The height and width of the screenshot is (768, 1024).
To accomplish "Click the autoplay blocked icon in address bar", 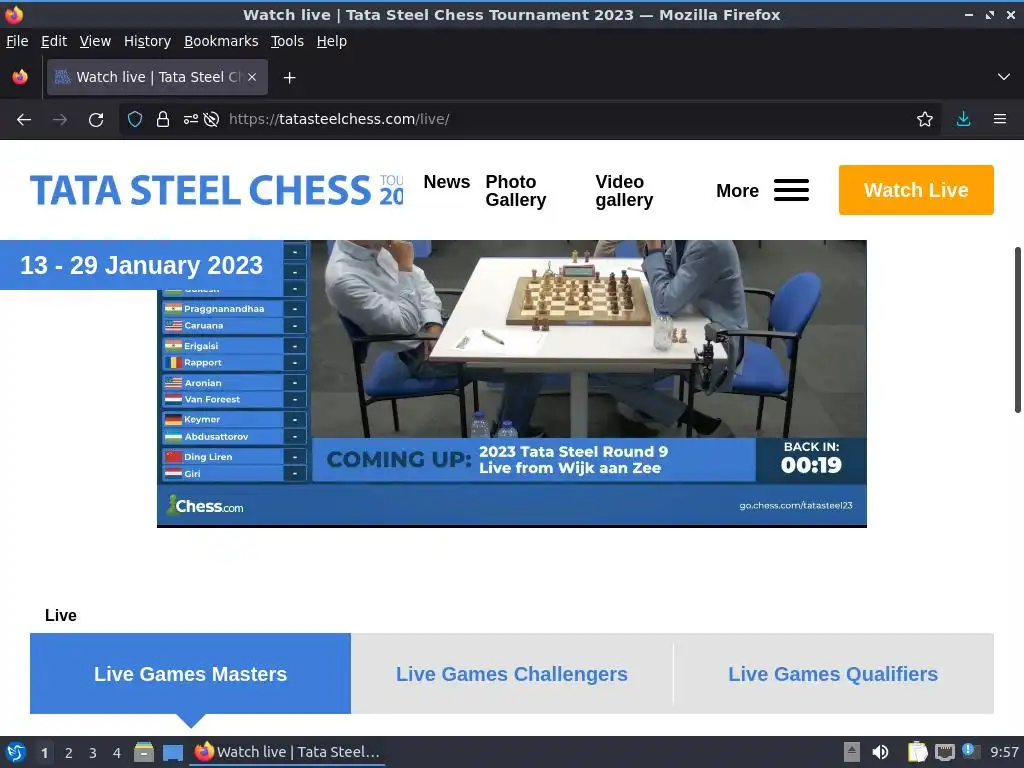I will tap(211, 120).
